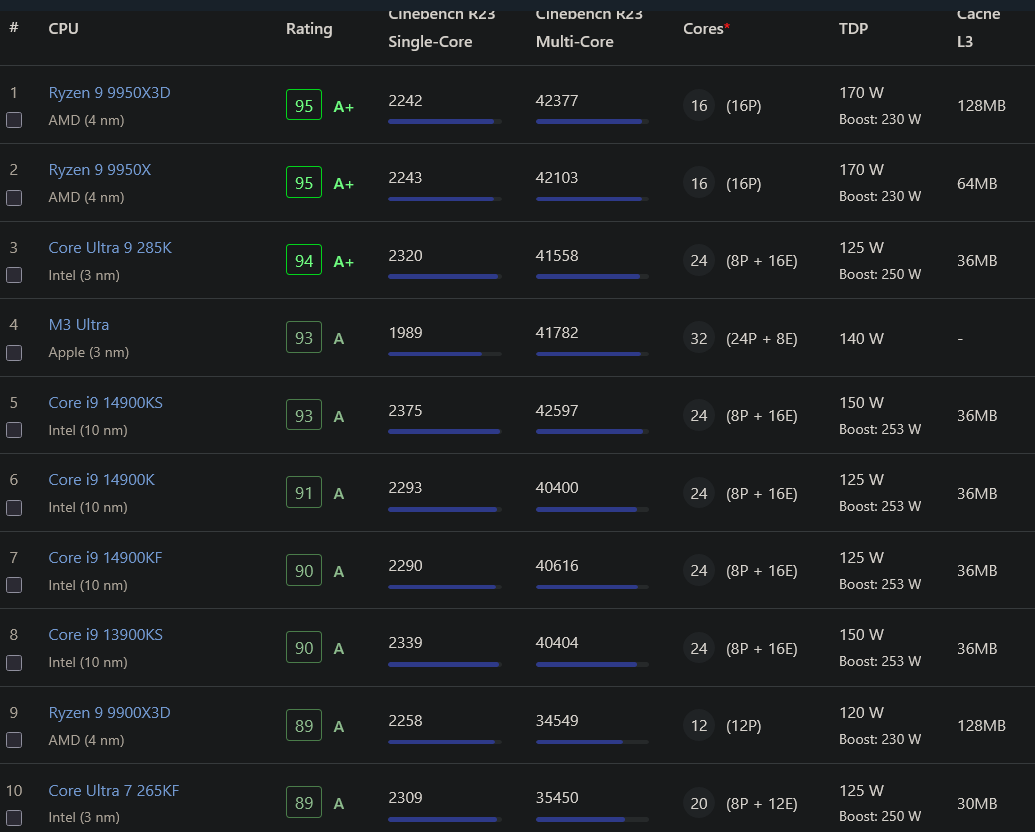The height and width of the screenshot is (832, 1035).
Task: Click the multi-core score bar under 34549
Action: pyautogui.click(x=592, y=742)
